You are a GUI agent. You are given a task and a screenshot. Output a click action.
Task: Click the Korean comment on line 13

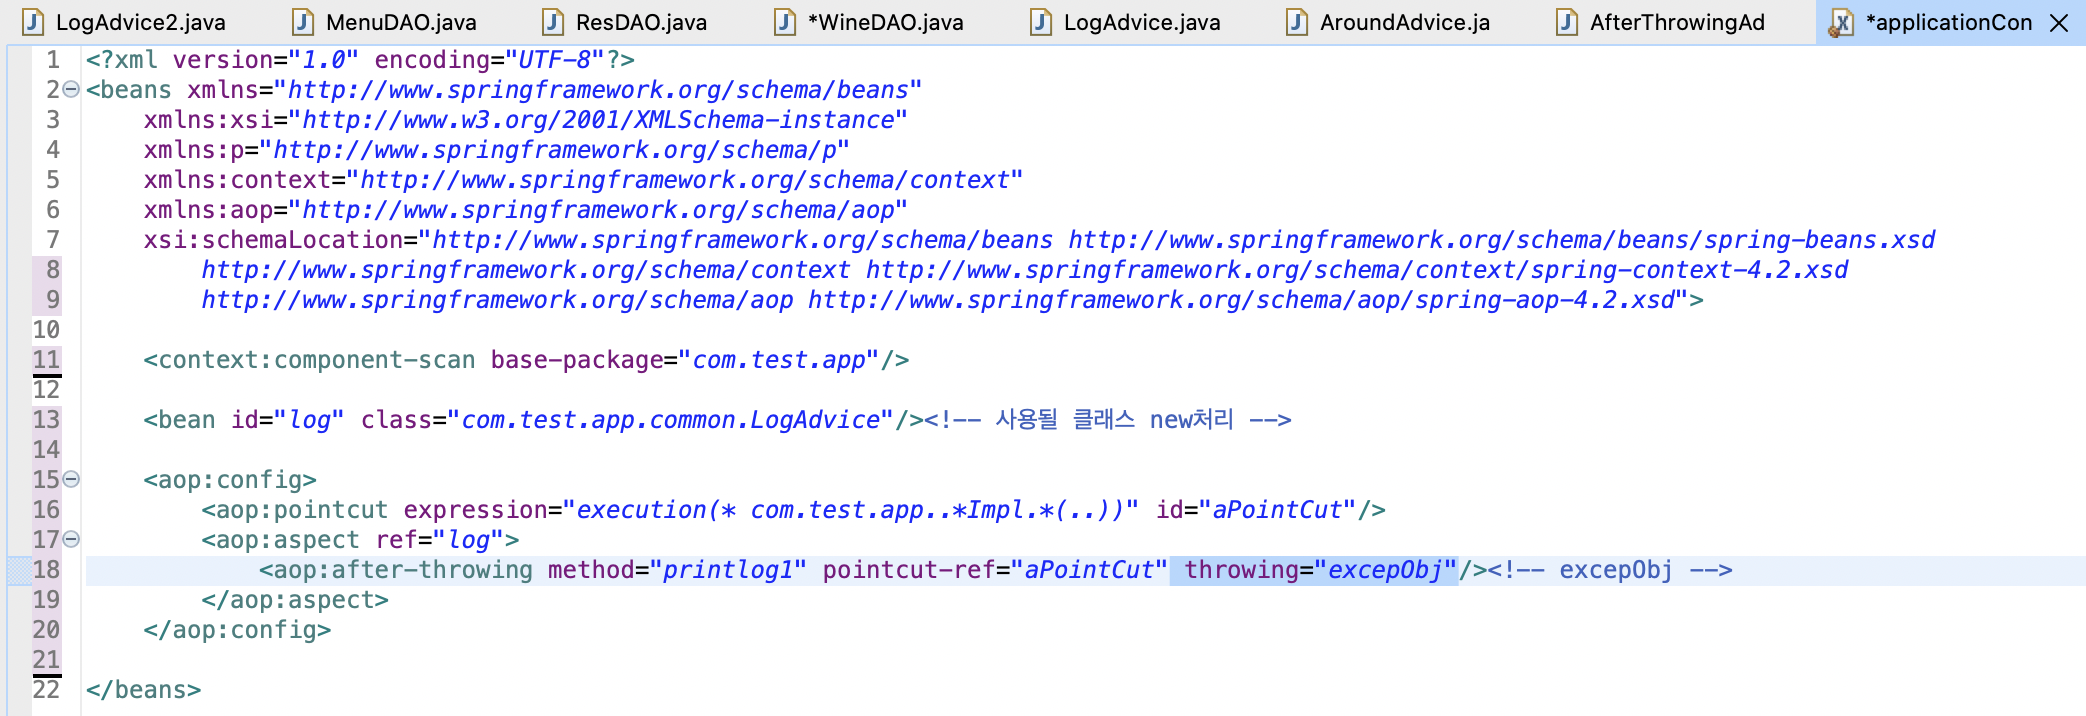[1108, 420]
